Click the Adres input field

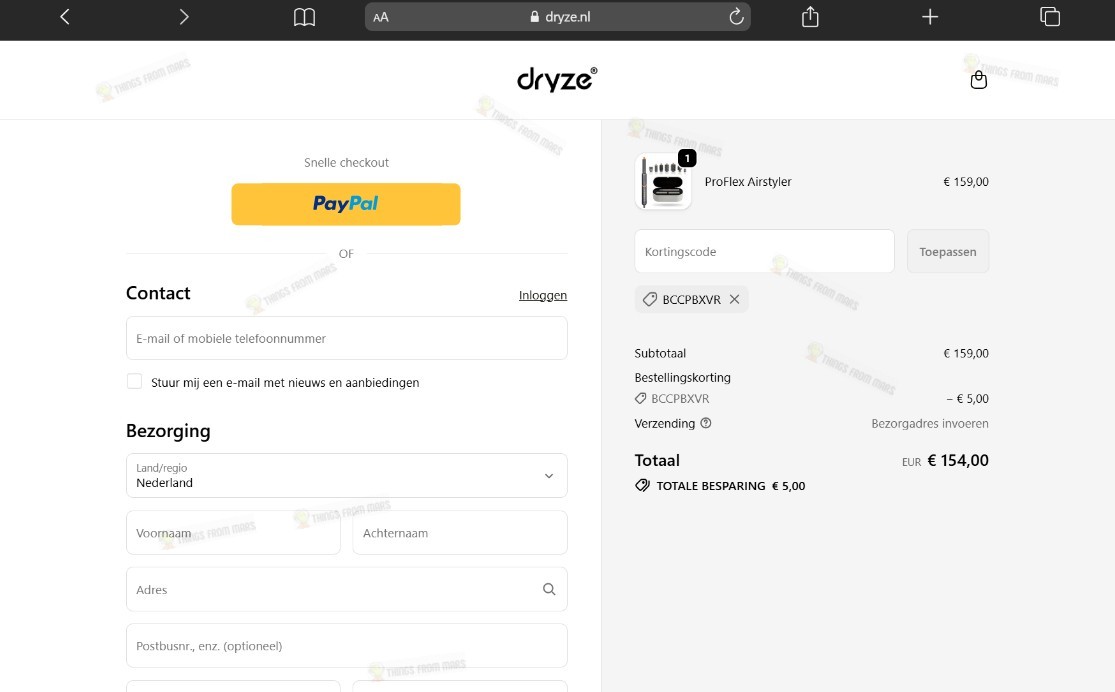[x=346, y=589]
